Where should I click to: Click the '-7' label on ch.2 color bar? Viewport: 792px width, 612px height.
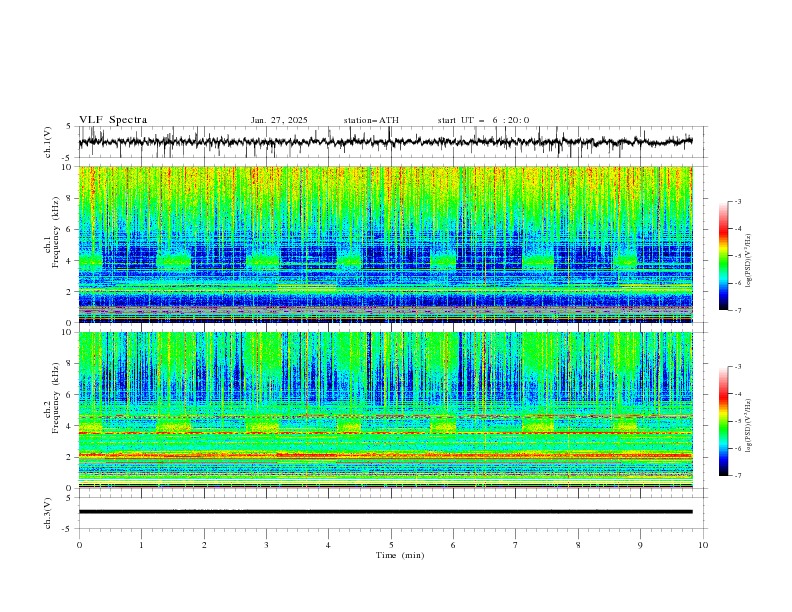(x=737, y=476)
